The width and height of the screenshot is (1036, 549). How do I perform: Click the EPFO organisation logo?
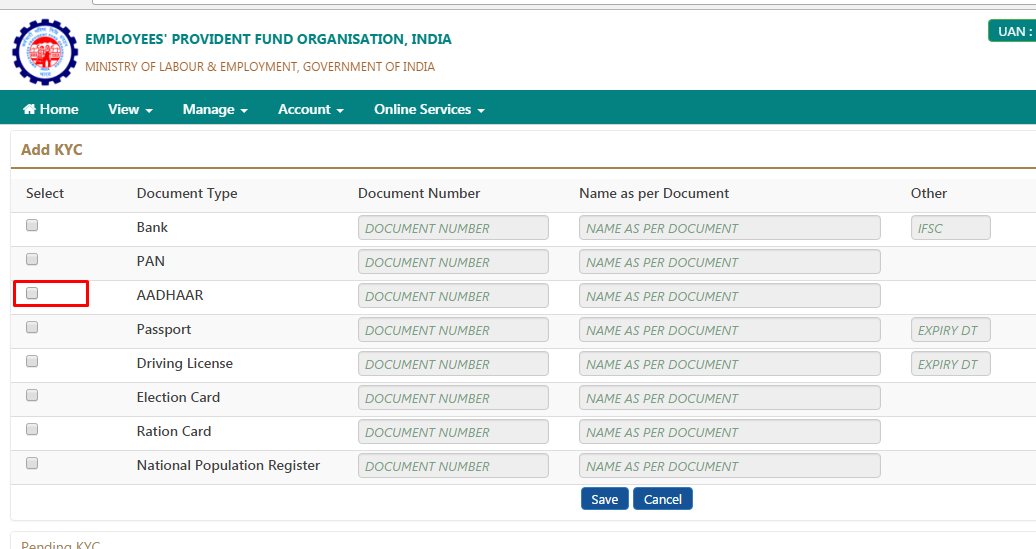pos(45,52)
